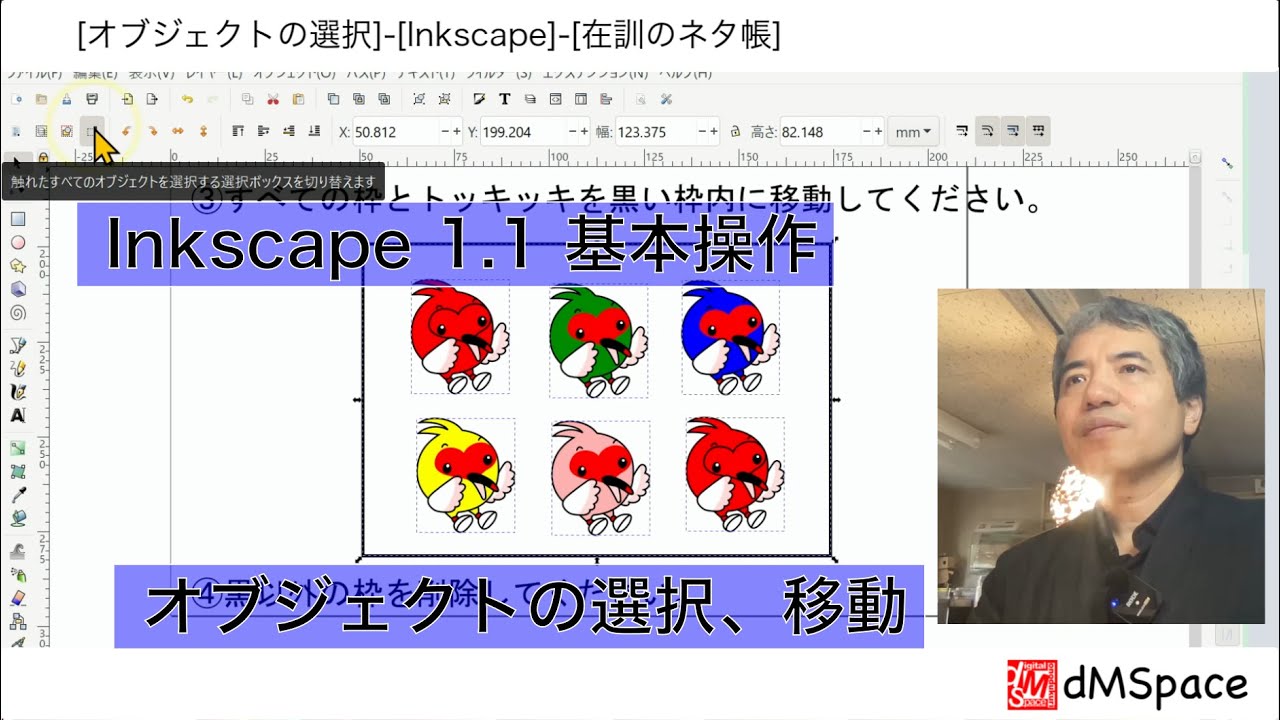Lower the selection to bottom

pyautogui.click(x=314, y=131)
